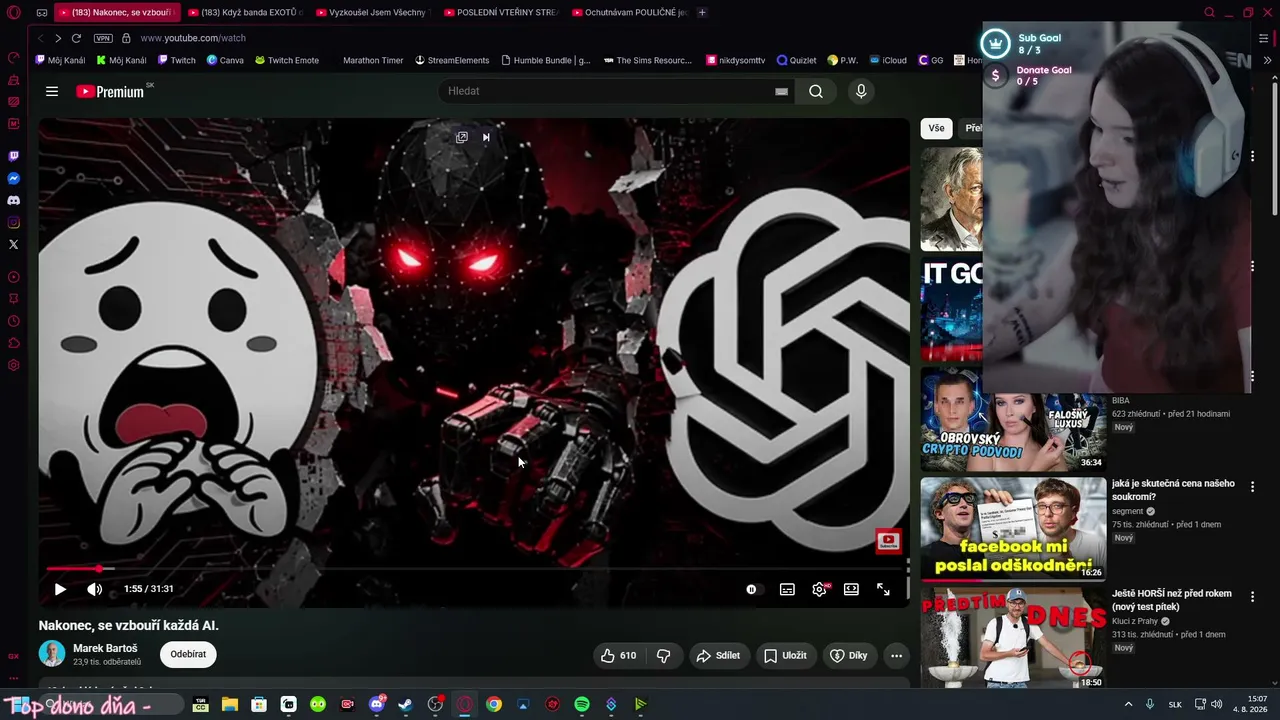The width and height of the screenshot is (1280, 720).
Task: Open the iCloud bookmark
Action: tap(888, 60)
